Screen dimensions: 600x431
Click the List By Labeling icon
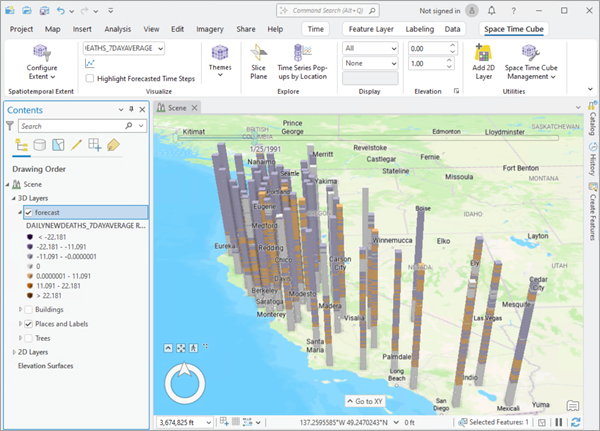113,146
